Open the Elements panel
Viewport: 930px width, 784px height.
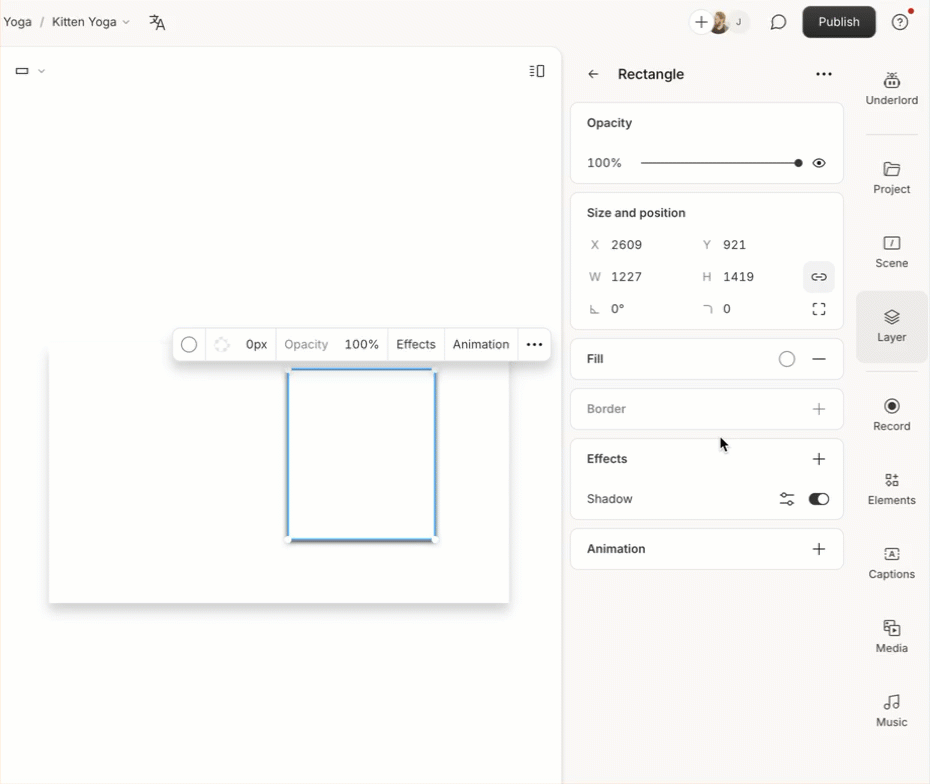(x=891, y=489)
